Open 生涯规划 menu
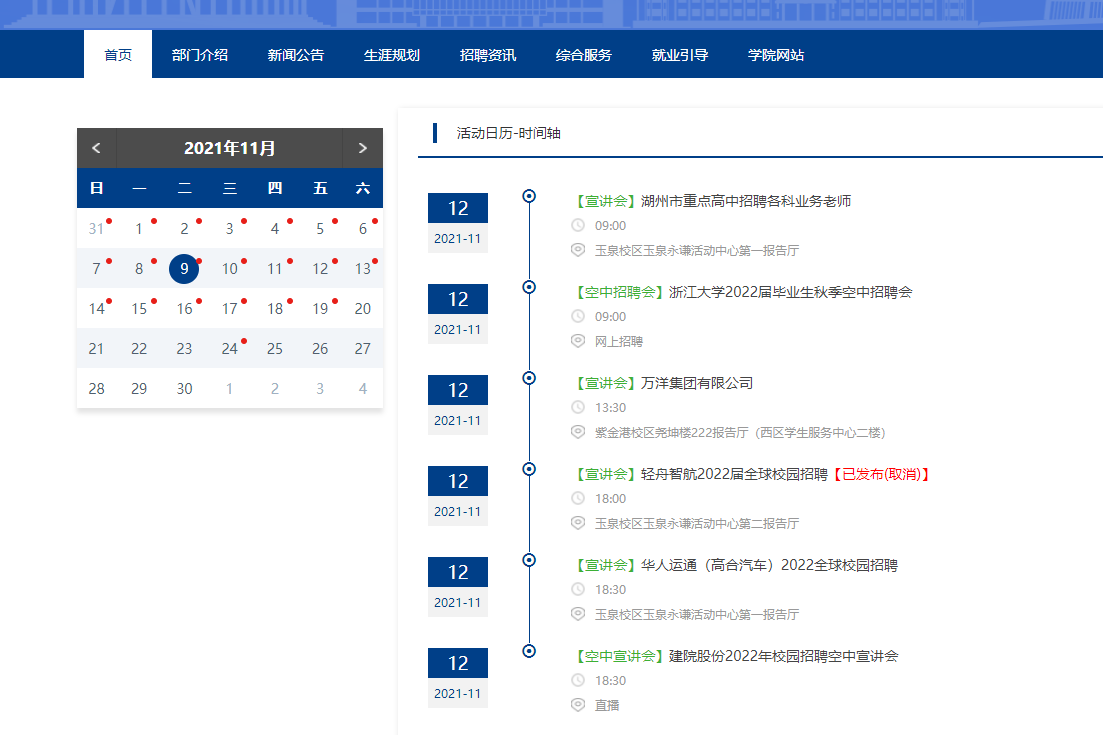The height and width of the screenshot is (735, 1103). click(392, 54)
